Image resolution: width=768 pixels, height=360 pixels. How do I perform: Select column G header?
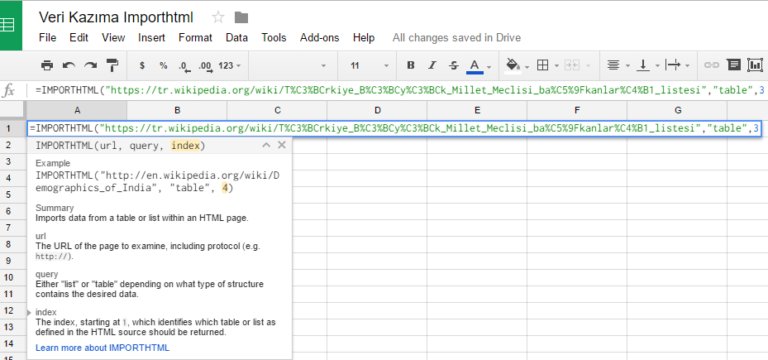click(x=677, y=110)
